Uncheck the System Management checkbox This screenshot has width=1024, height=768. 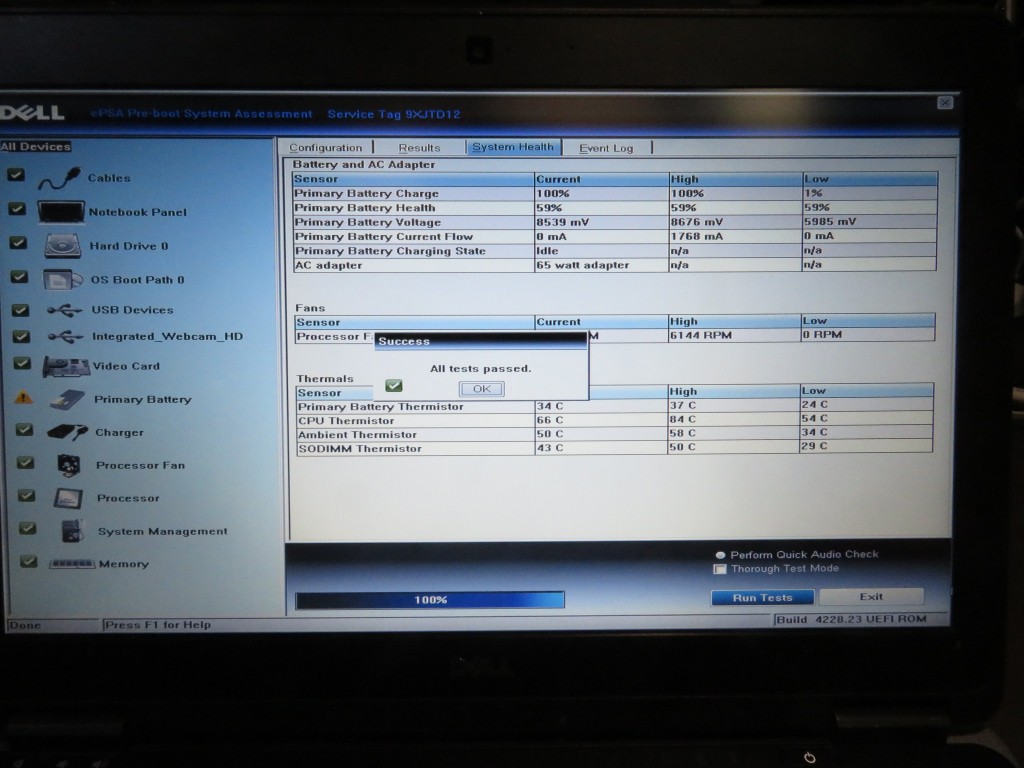coord(27,528)
